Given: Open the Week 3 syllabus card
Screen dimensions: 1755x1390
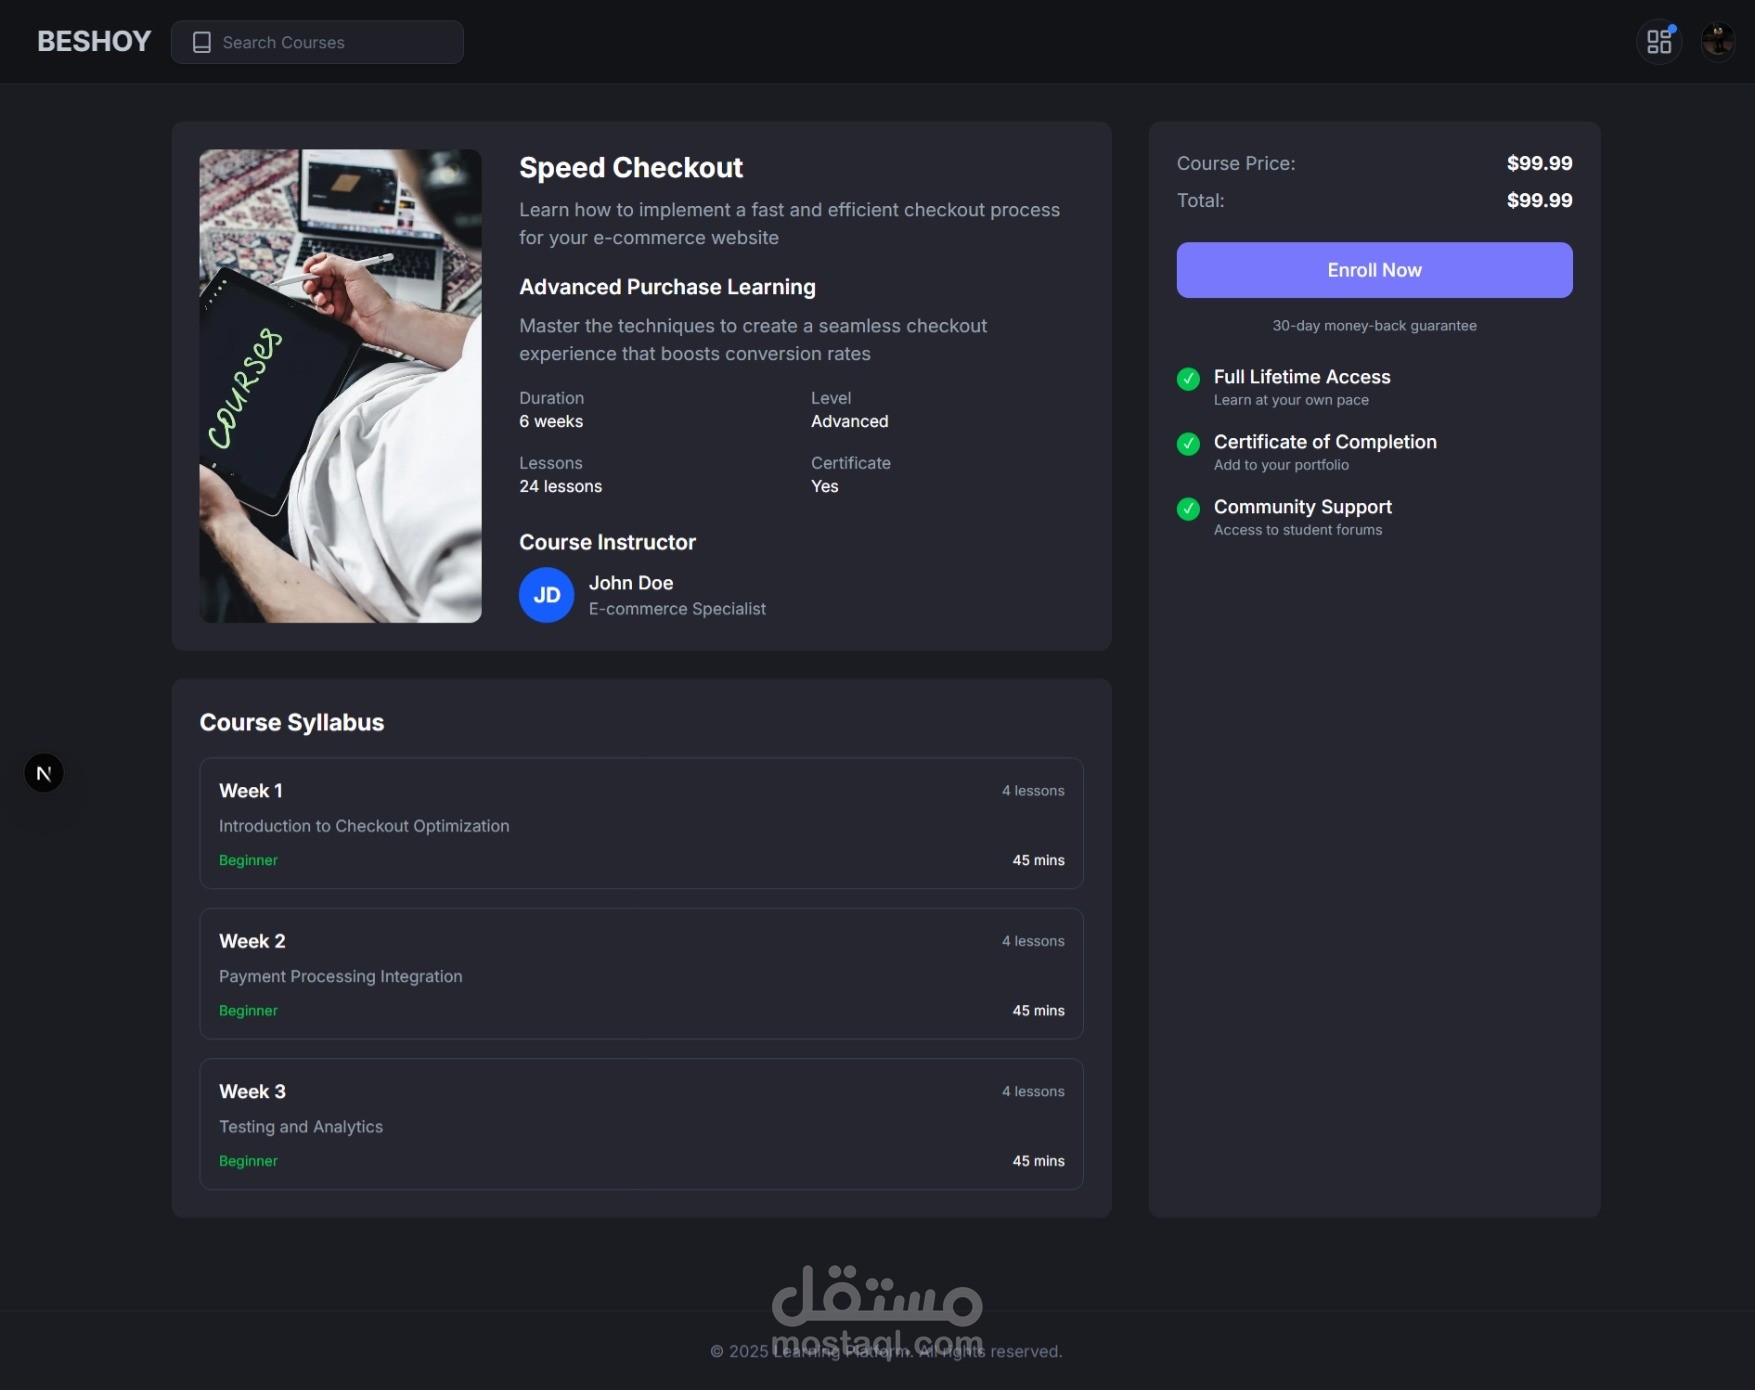Looking at the screenshot, I should (641, 1124).
